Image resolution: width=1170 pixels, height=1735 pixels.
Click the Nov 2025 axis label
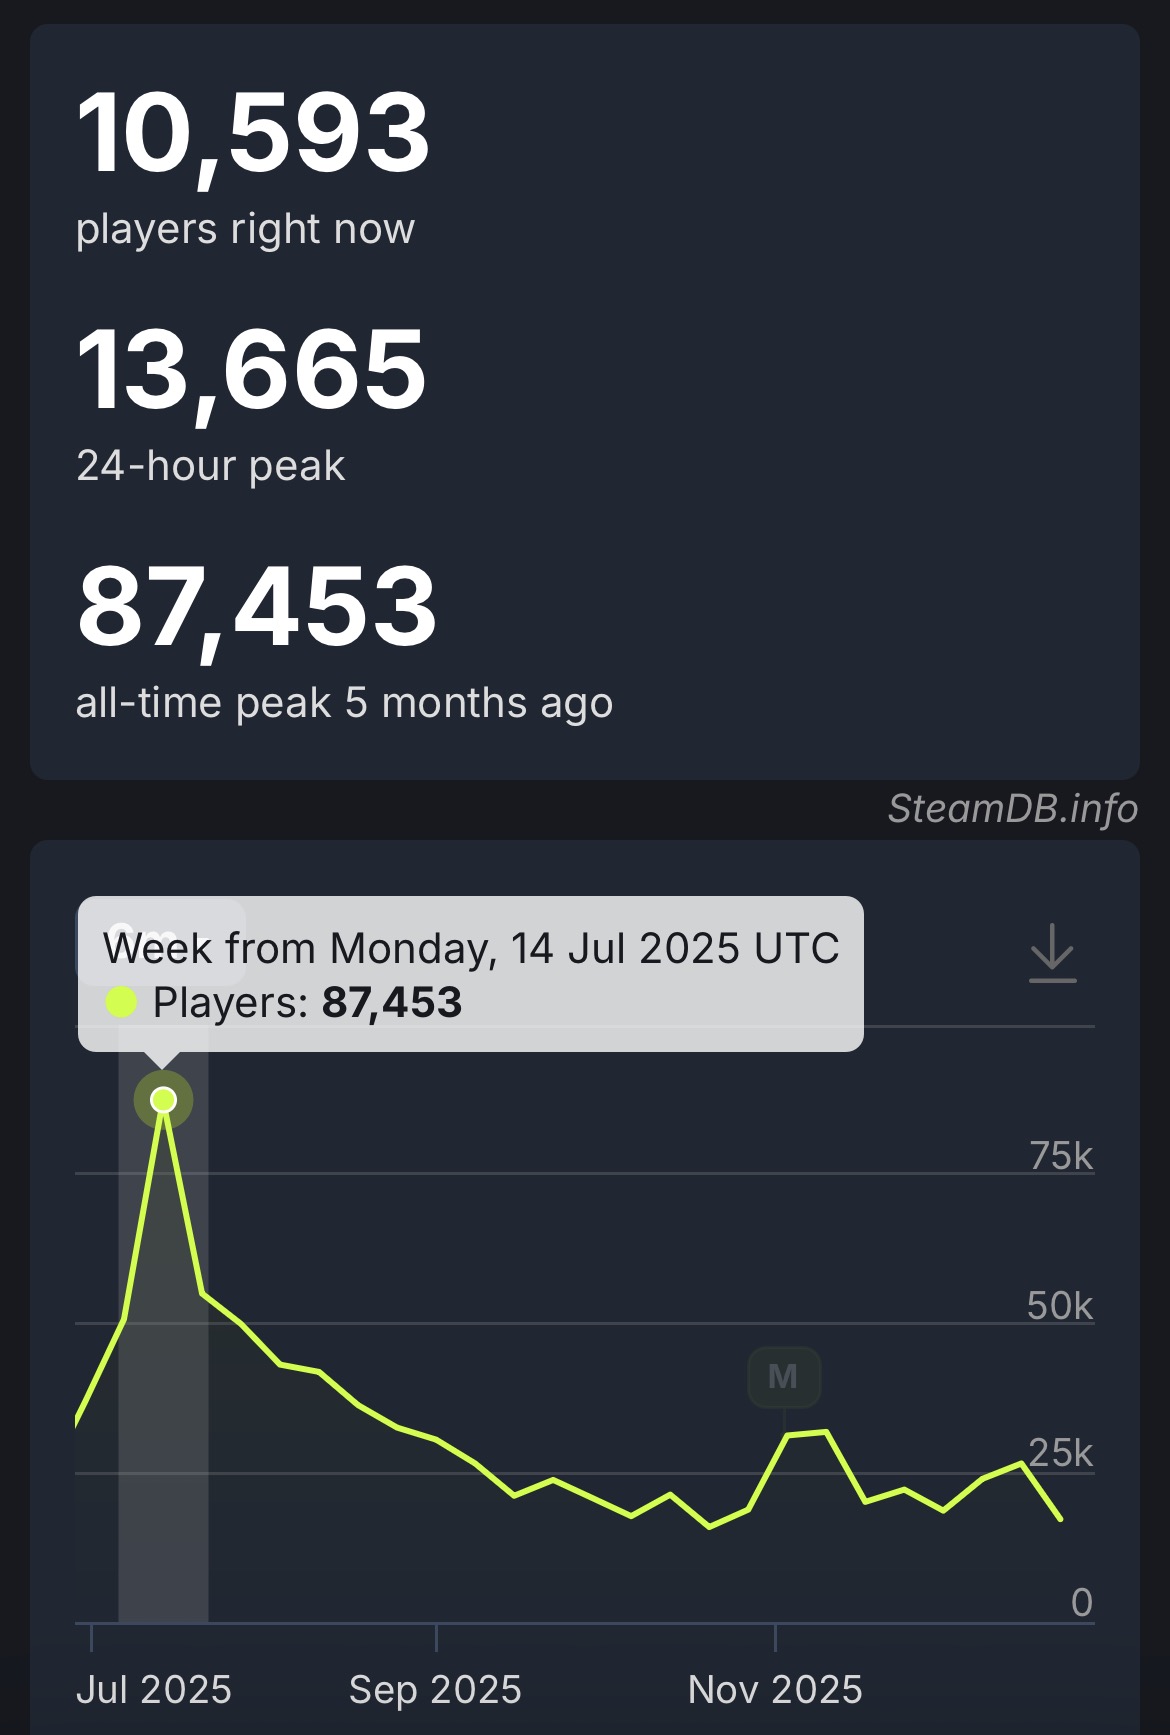point(775,1689)
